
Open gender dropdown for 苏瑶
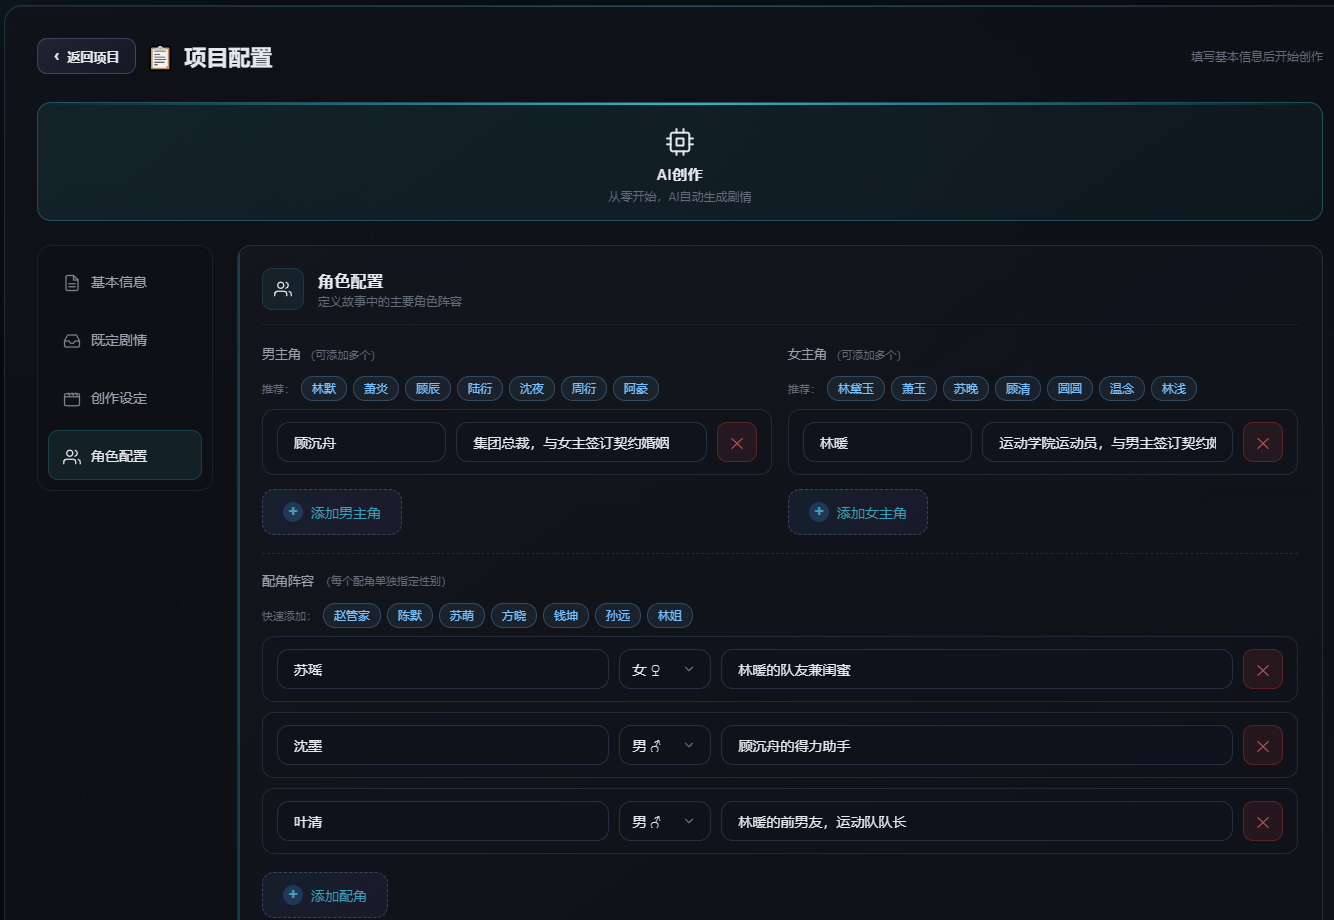[x=665, y=669]
